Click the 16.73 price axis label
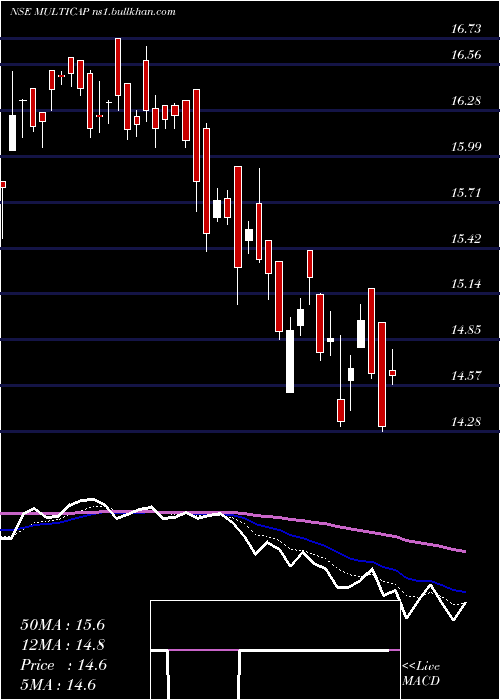 click(x=466, y=29)
